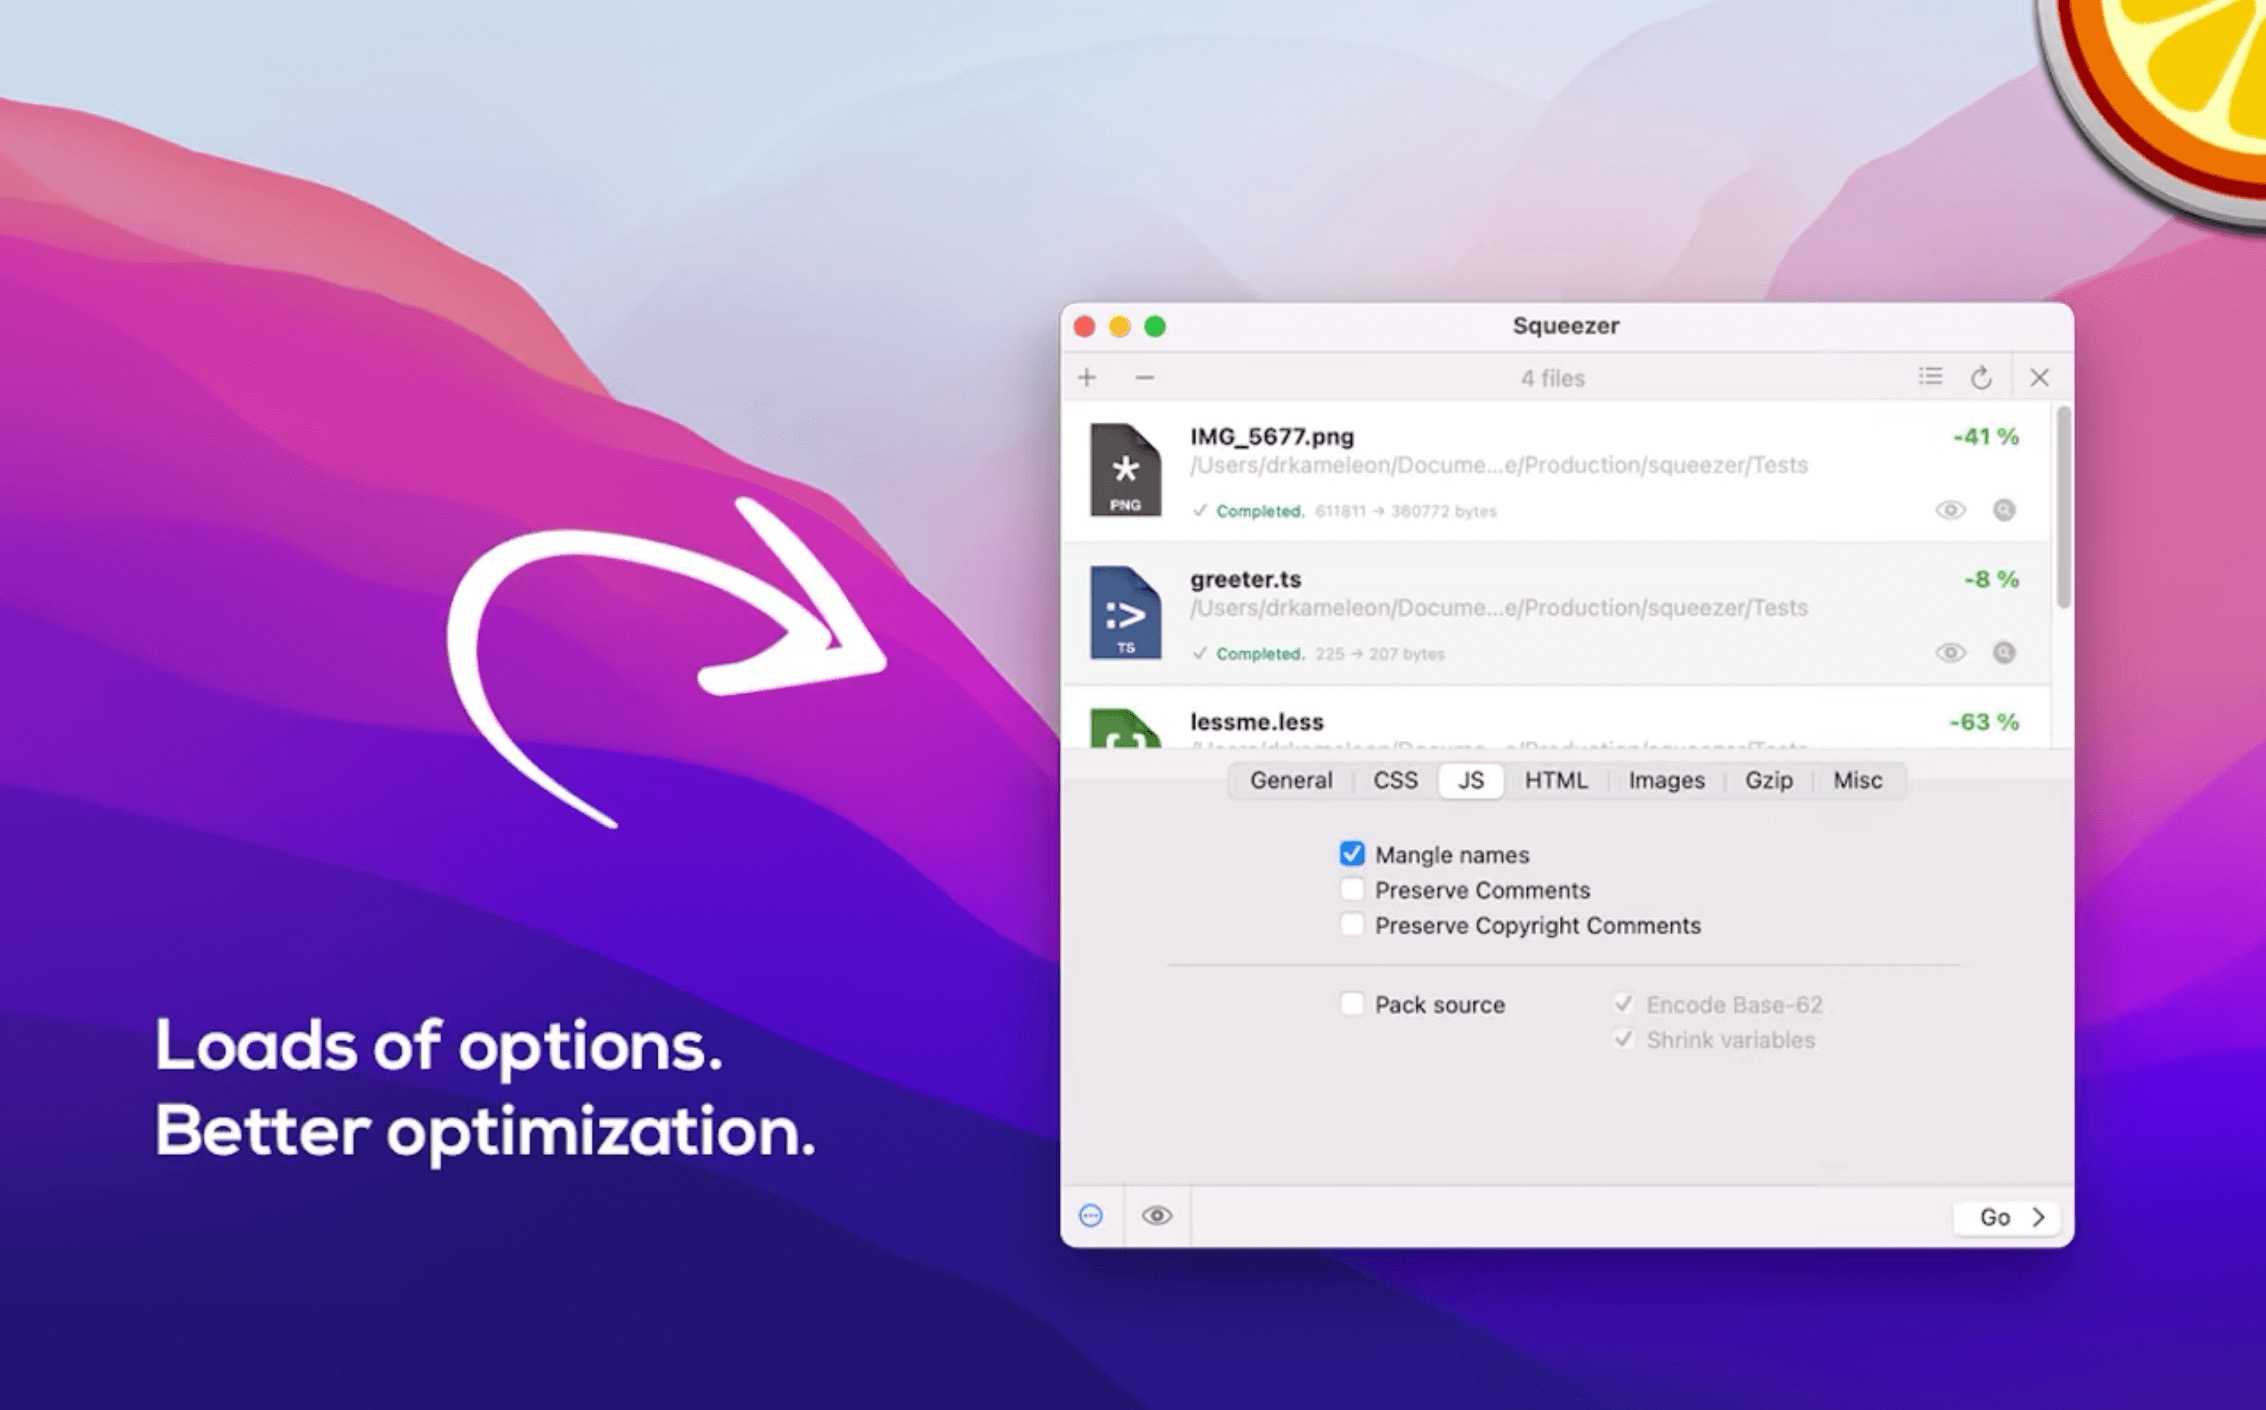Remove a file using the minus icon

tap(1144, 377)
